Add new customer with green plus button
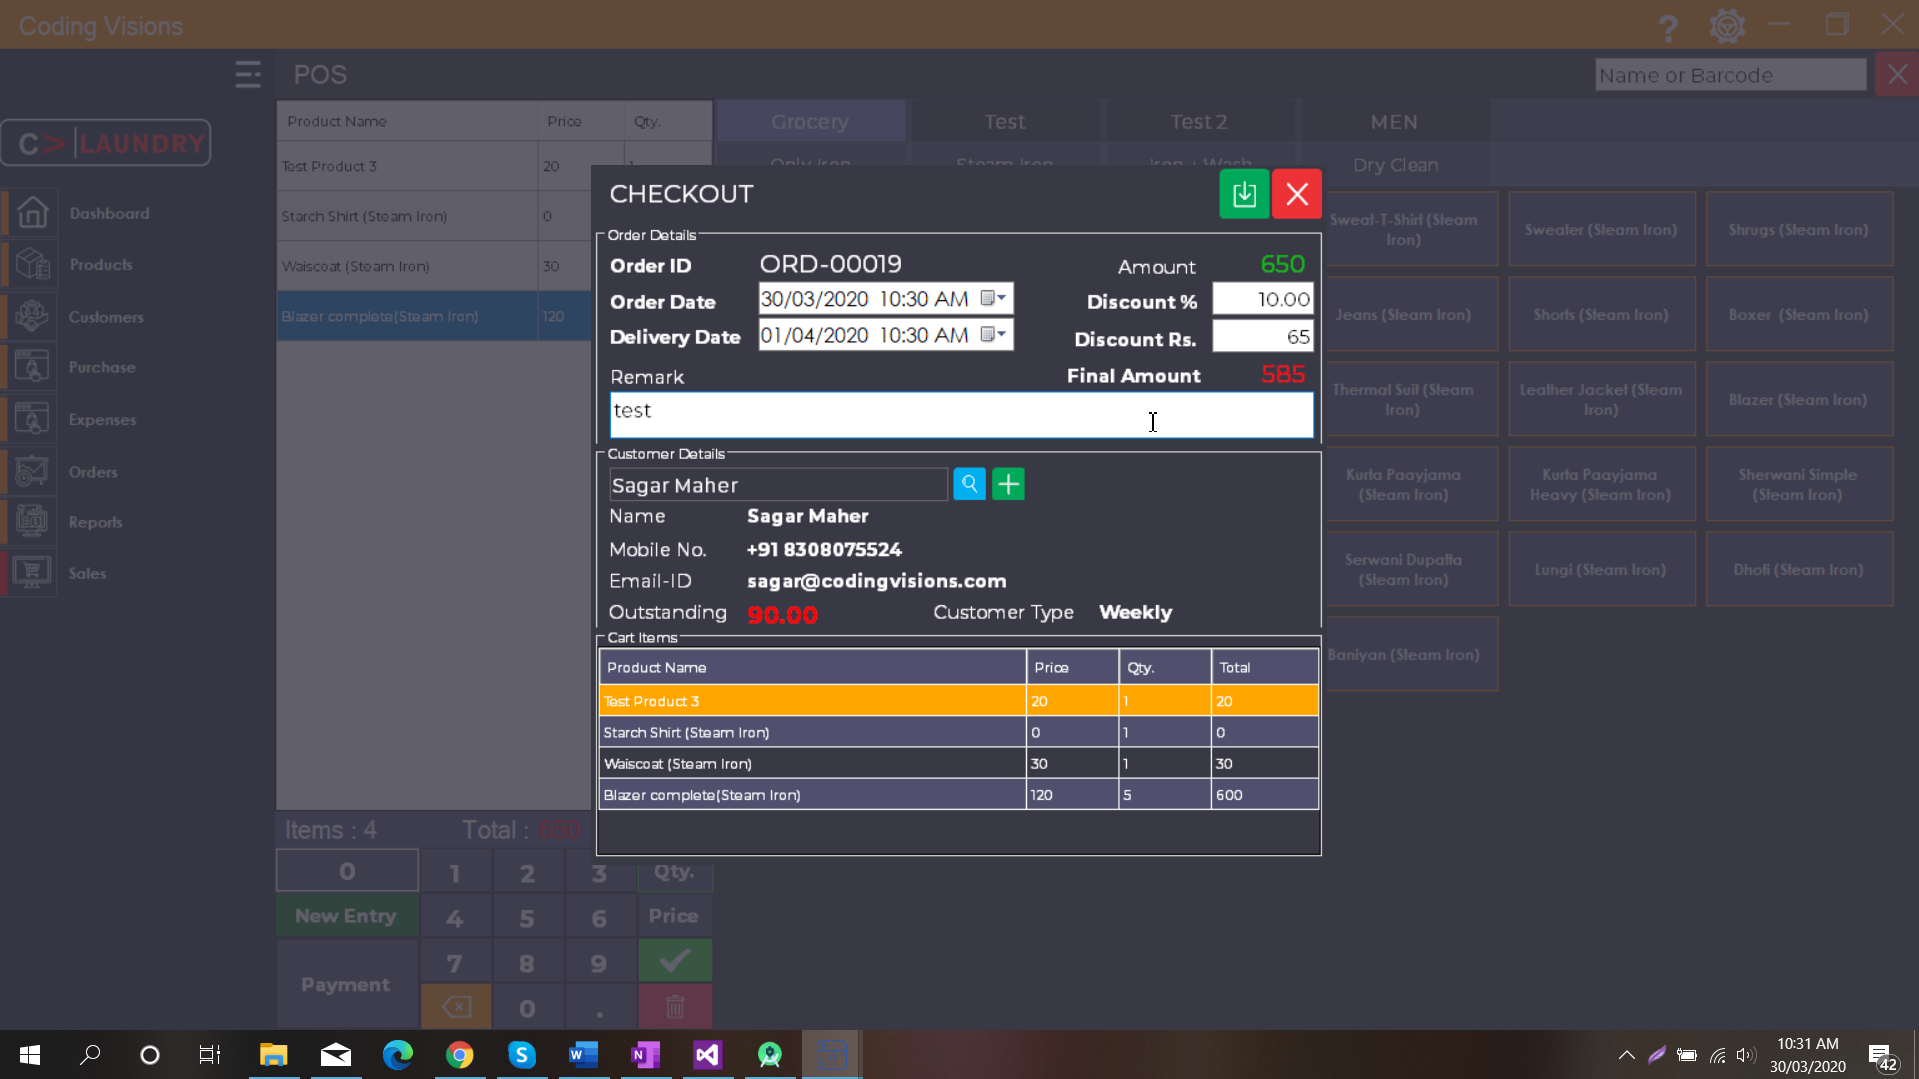This screenshot has width=1919, height=1079. tap(1008, 485)
